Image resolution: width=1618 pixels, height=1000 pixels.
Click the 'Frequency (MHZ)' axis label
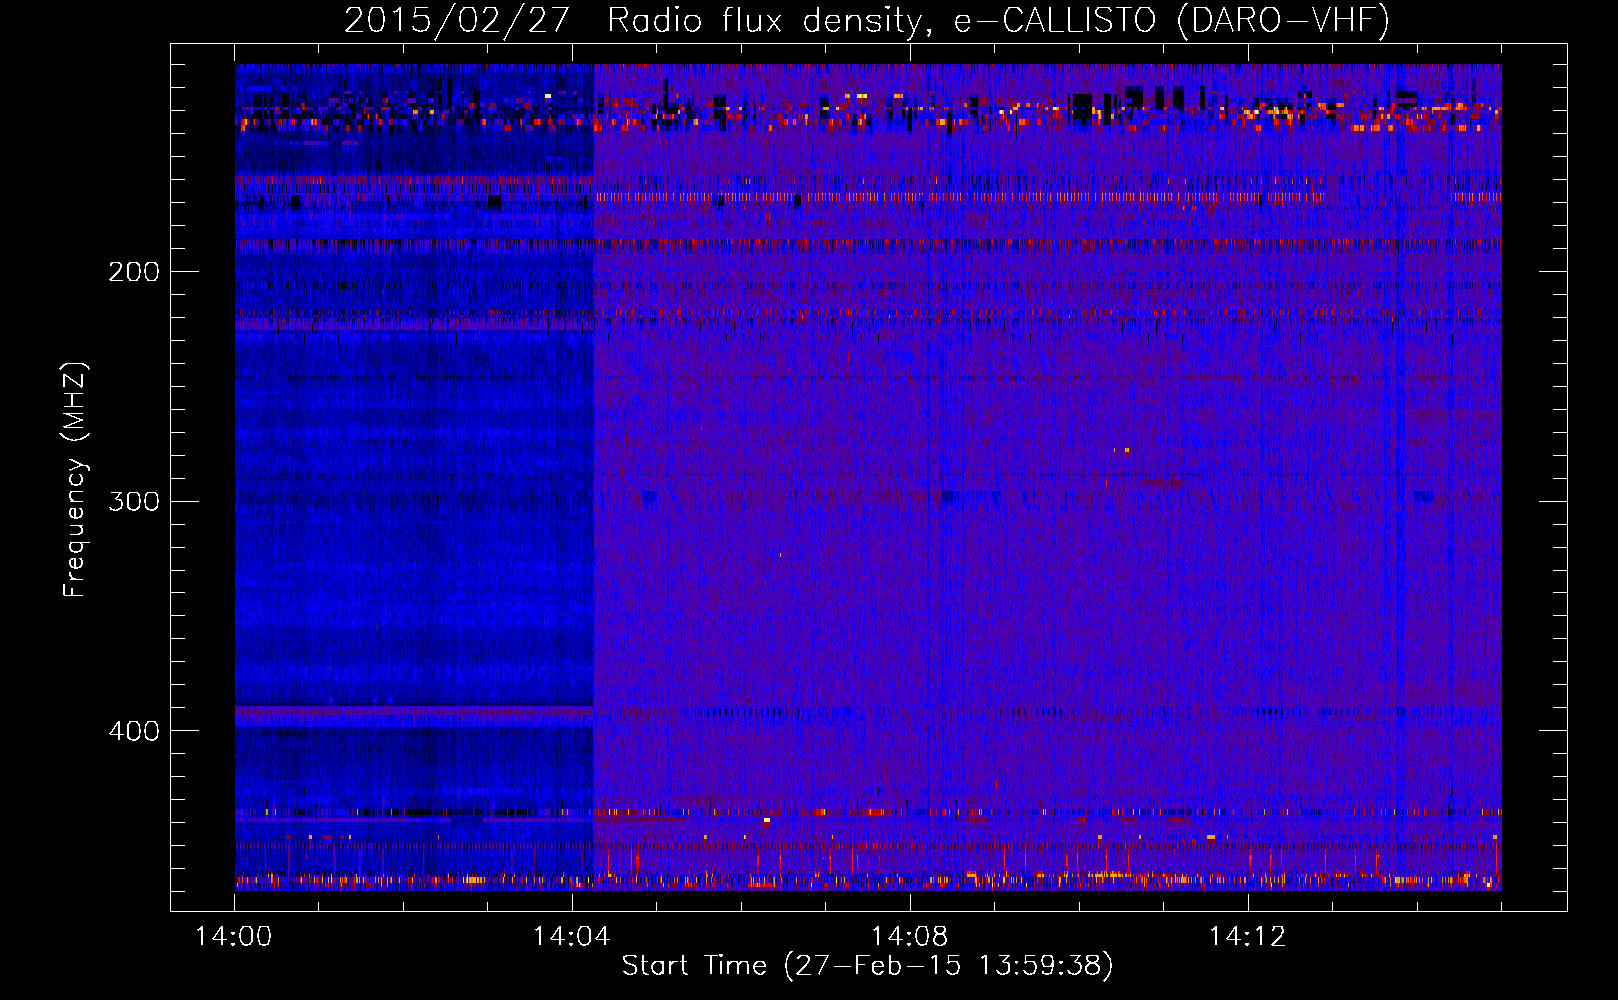(75, 480)
